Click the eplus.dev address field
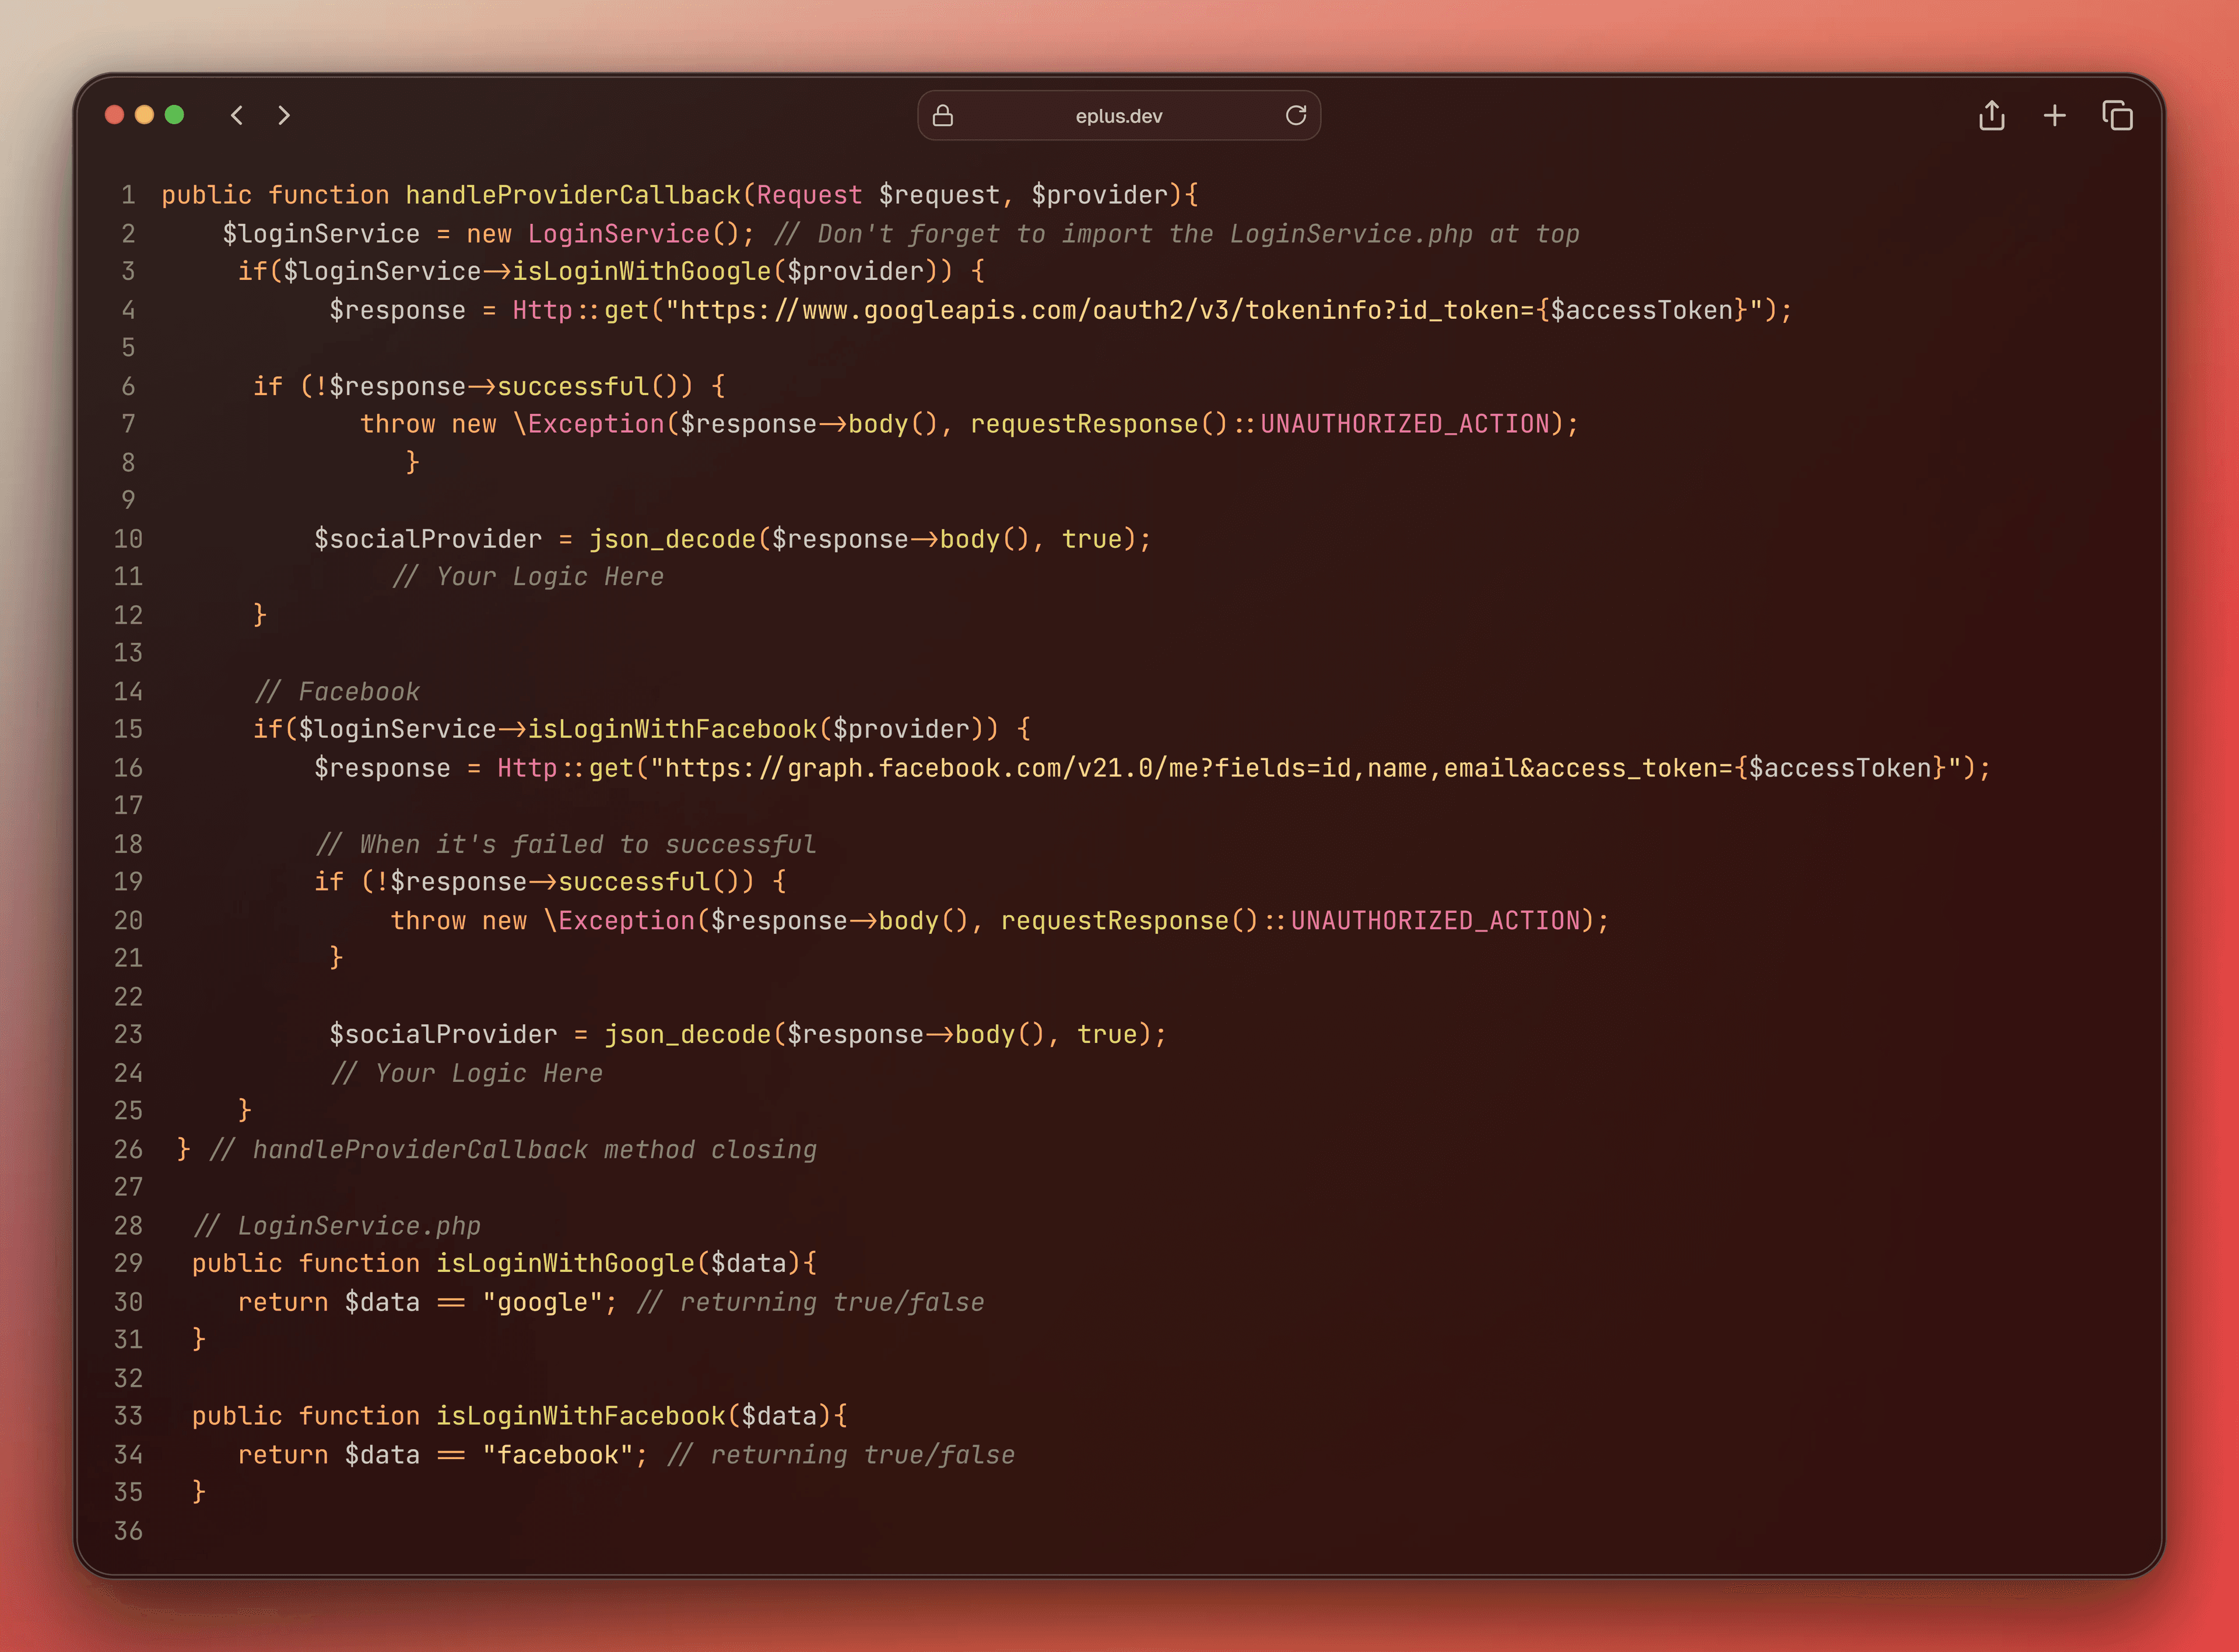This screenshot has width=2239, height=1652. point(1119,116)
